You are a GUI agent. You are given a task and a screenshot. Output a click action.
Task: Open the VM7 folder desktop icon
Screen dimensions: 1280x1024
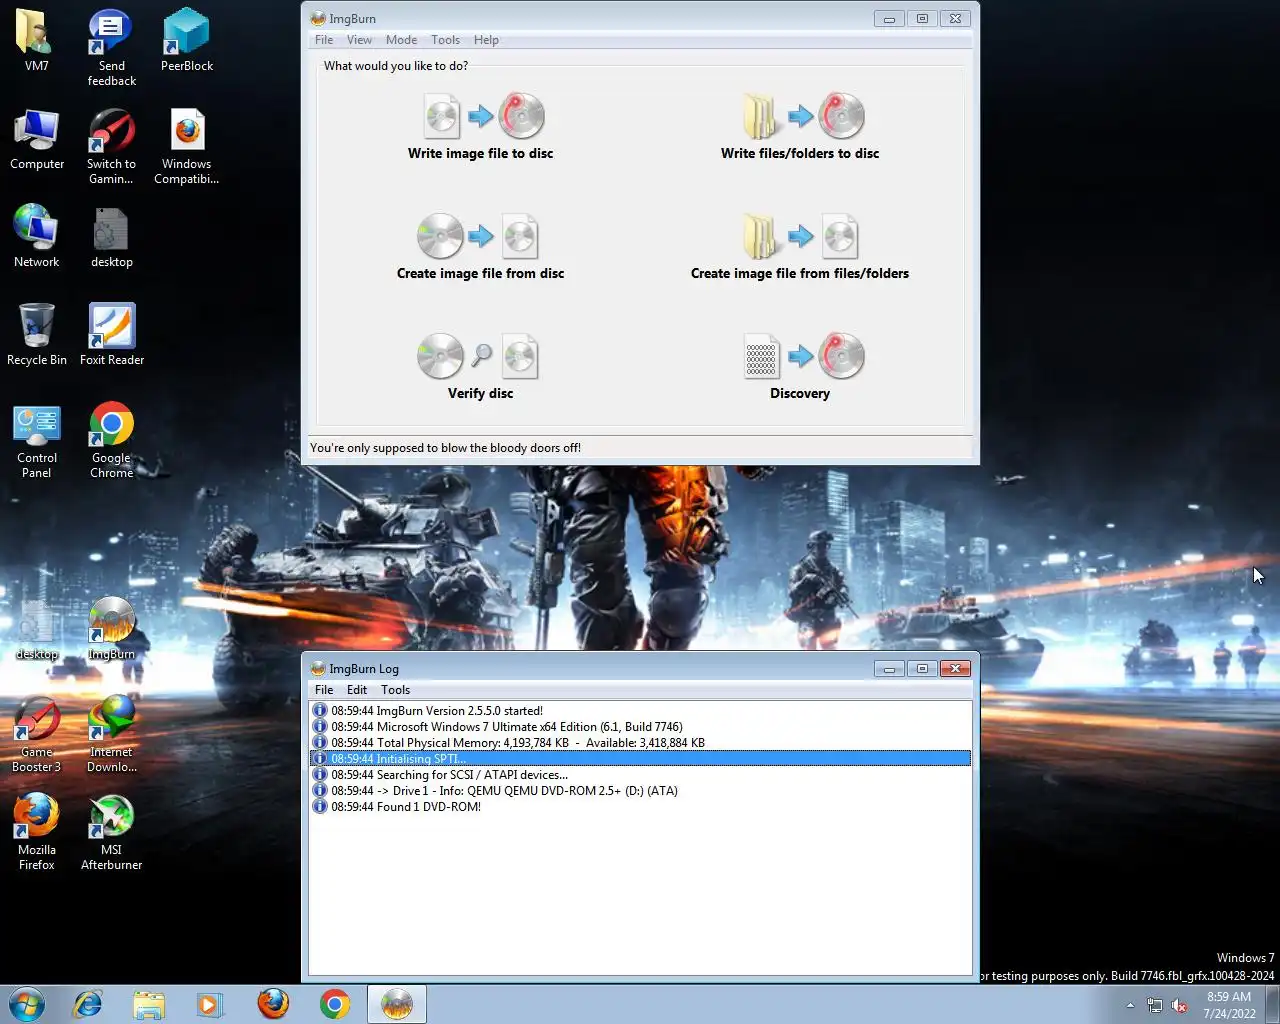coord(37,40)
